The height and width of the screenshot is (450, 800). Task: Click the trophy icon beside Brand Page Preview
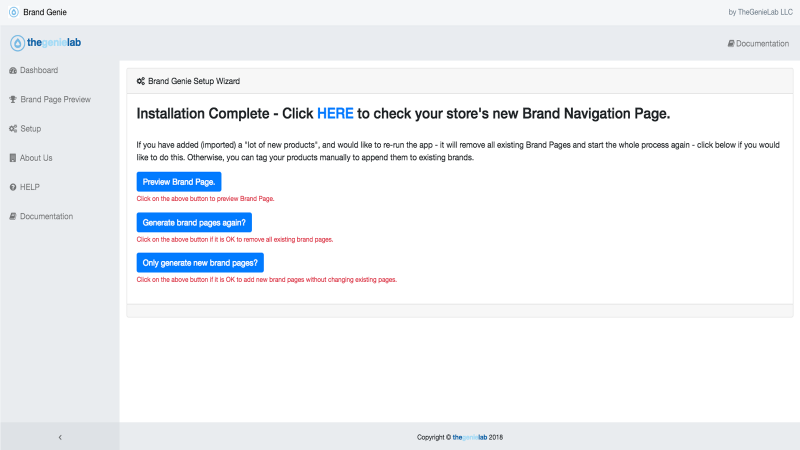pos(13,99)
